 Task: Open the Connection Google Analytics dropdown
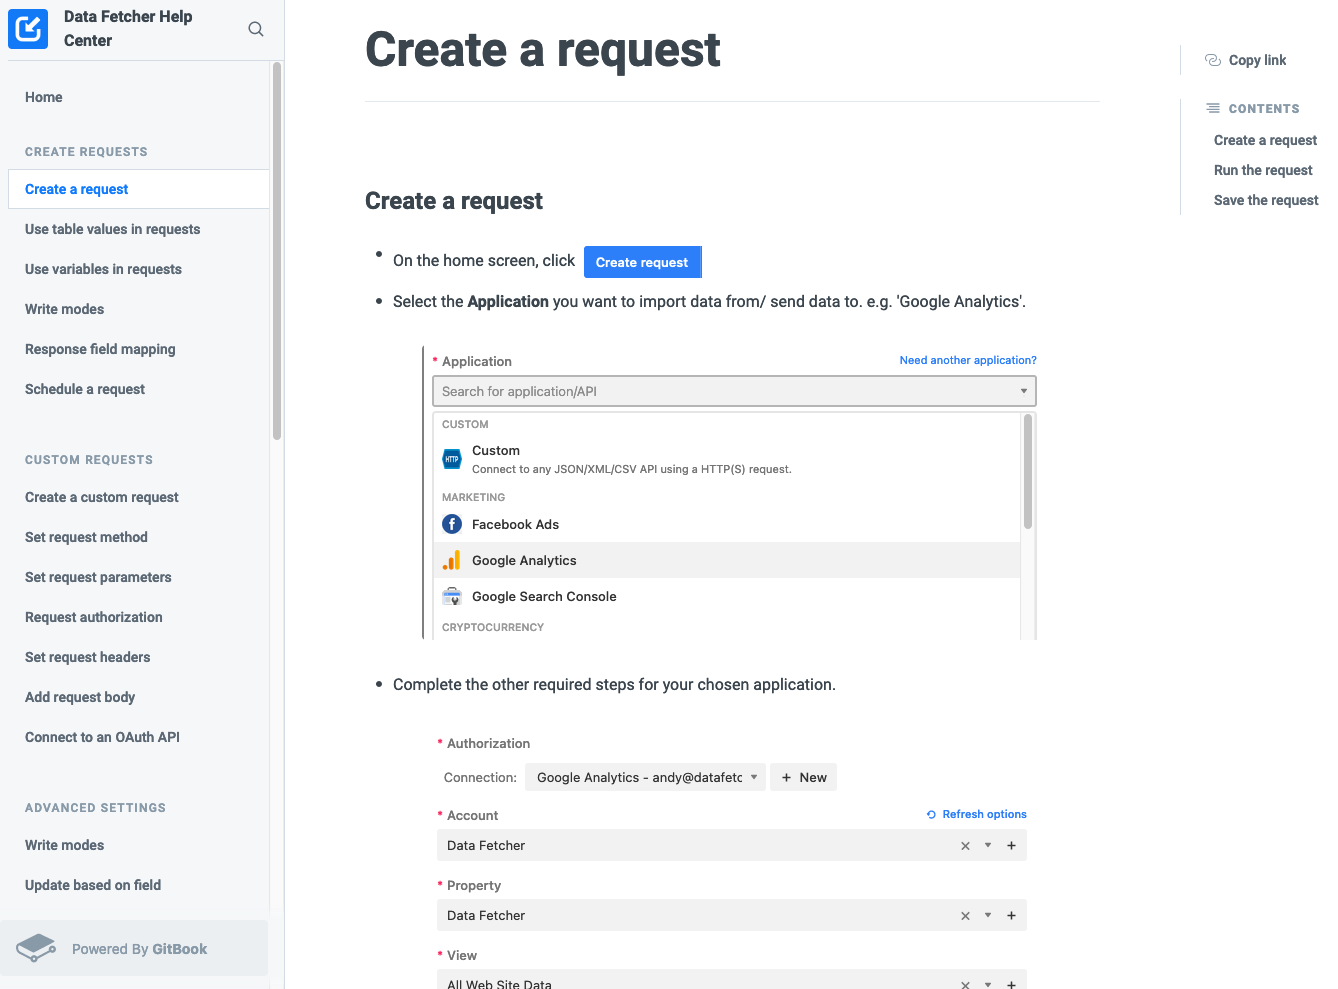645,777
